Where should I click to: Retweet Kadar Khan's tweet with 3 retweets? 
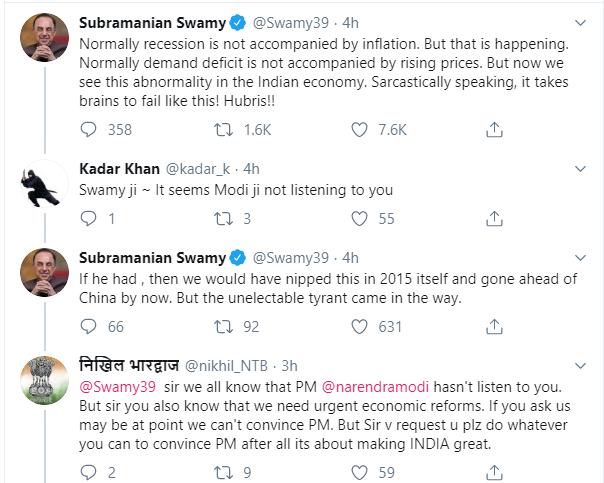tap(223, 218)
